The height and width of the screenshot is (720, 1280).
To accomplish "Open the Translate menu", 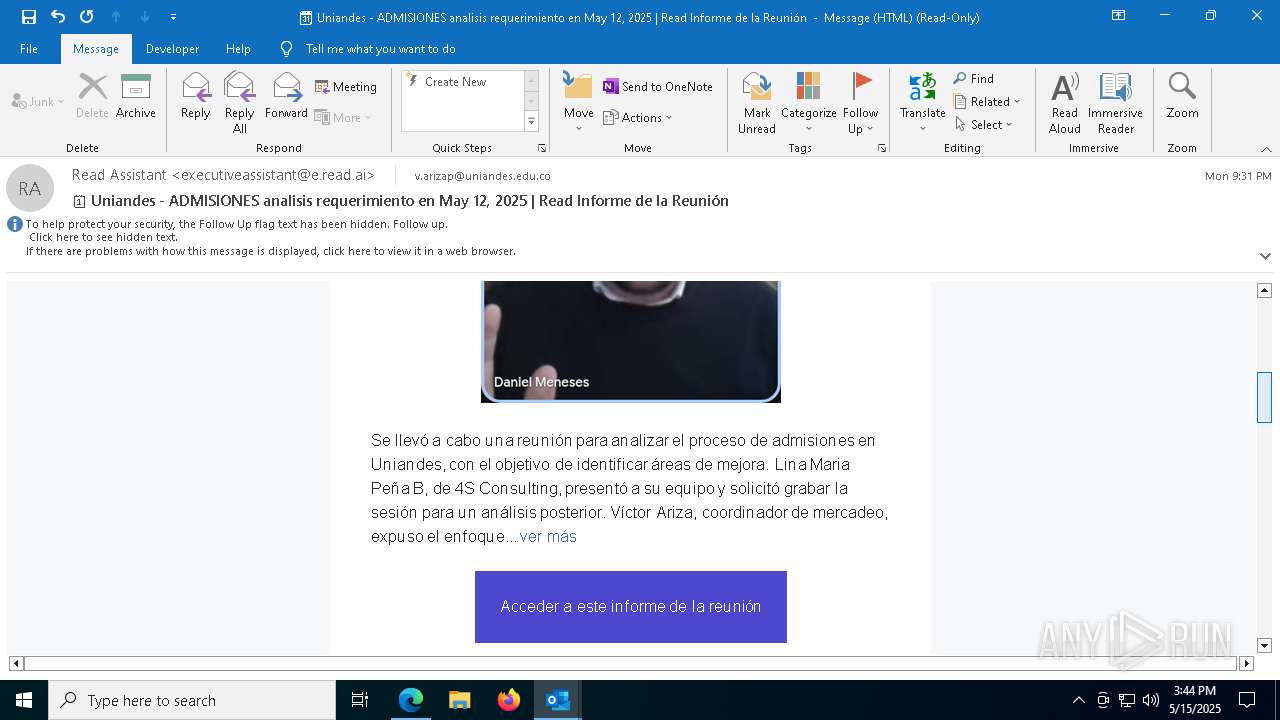I will point(922,103).
